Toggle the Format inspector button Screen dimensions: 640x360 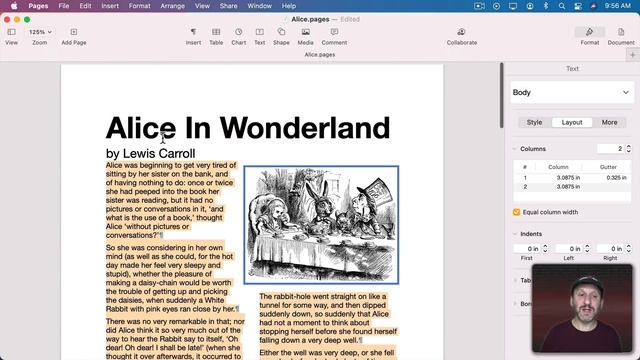point(589,32)
